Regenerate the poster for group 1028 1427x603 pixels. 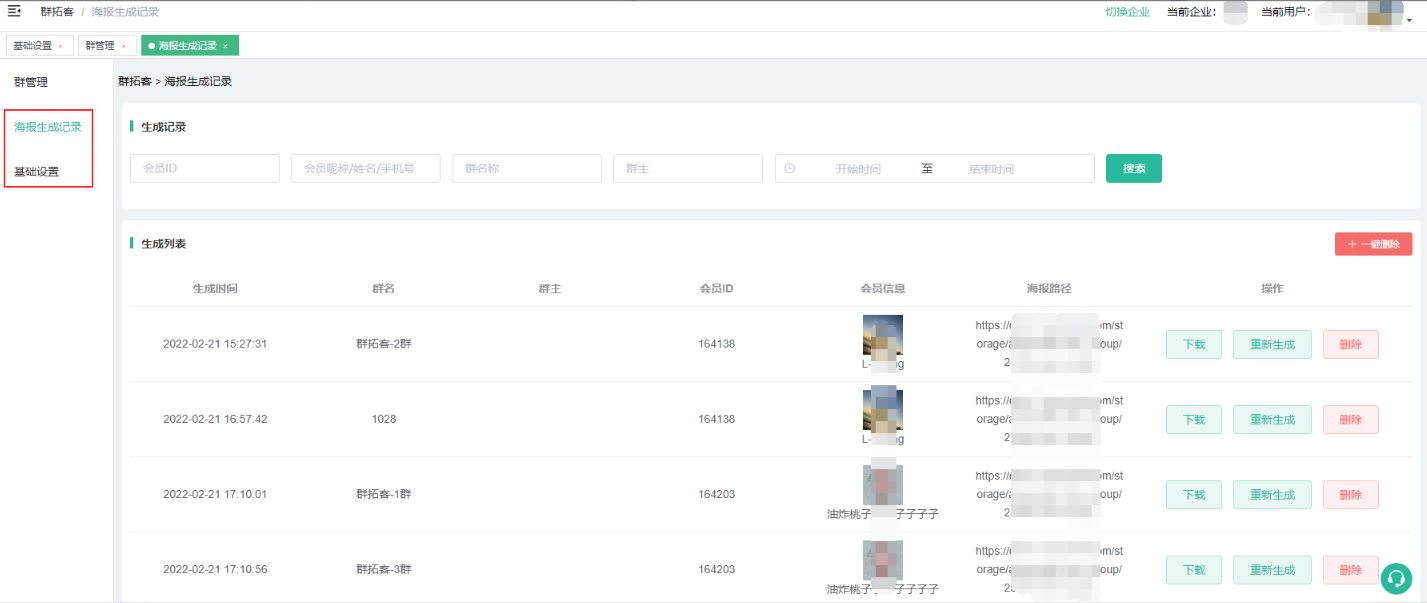click(1272, 419)
